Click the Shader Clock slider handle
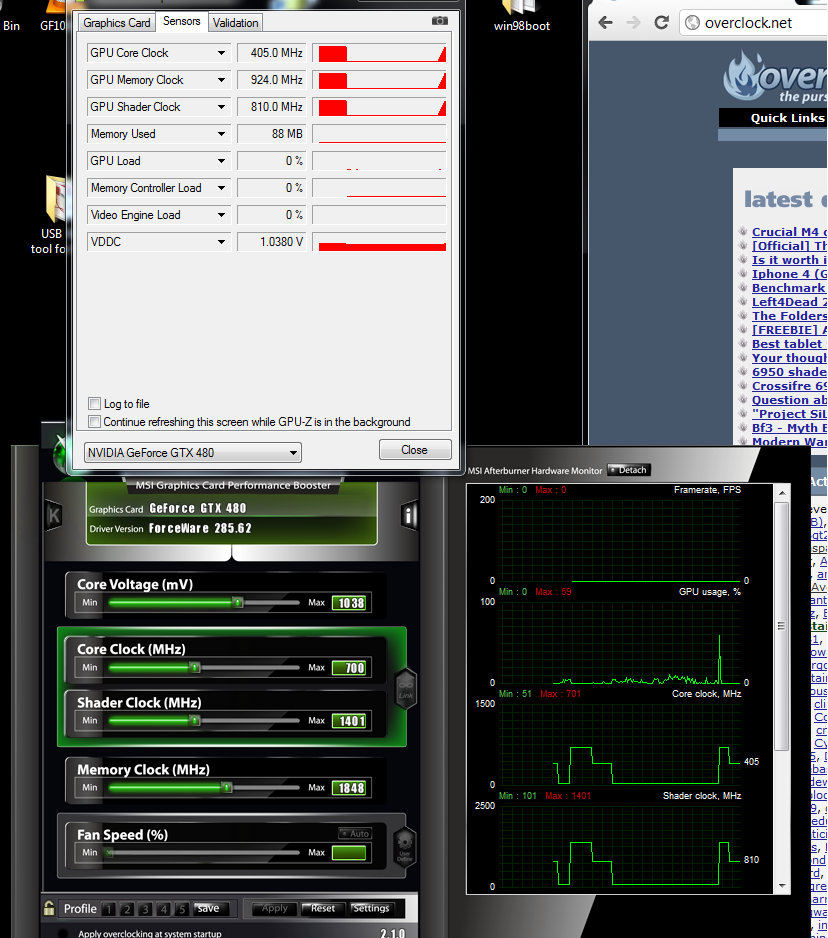 pyautogui.click(x=195, y=720)
